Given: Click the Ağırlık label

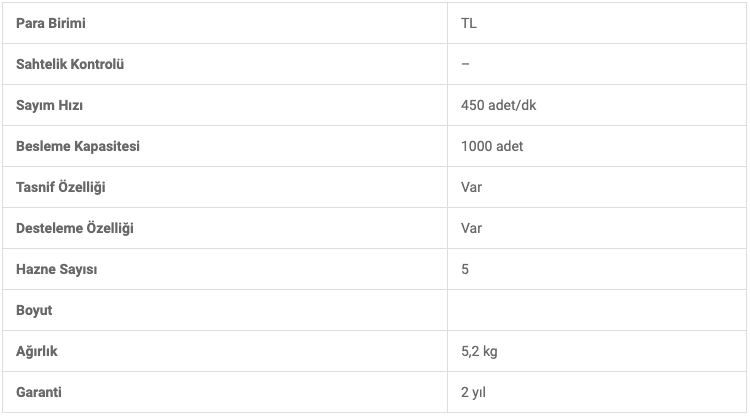Looking at the screenshot, I should [37, 351].
